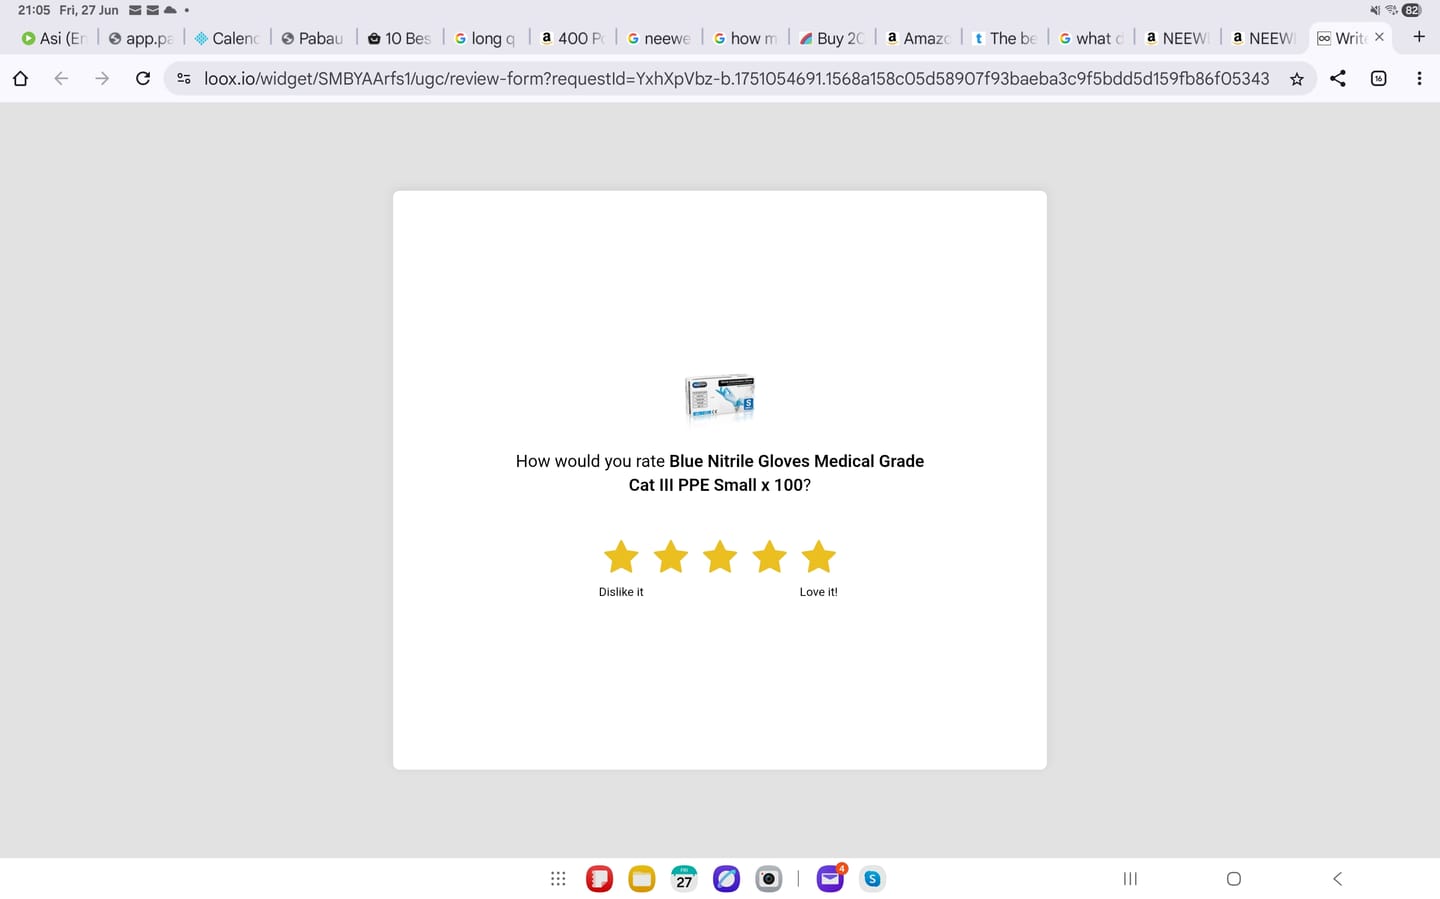Screen dimensions: 1440x899
Task: Open the app drawer grid in dock
Action: (x=558, y=879)
